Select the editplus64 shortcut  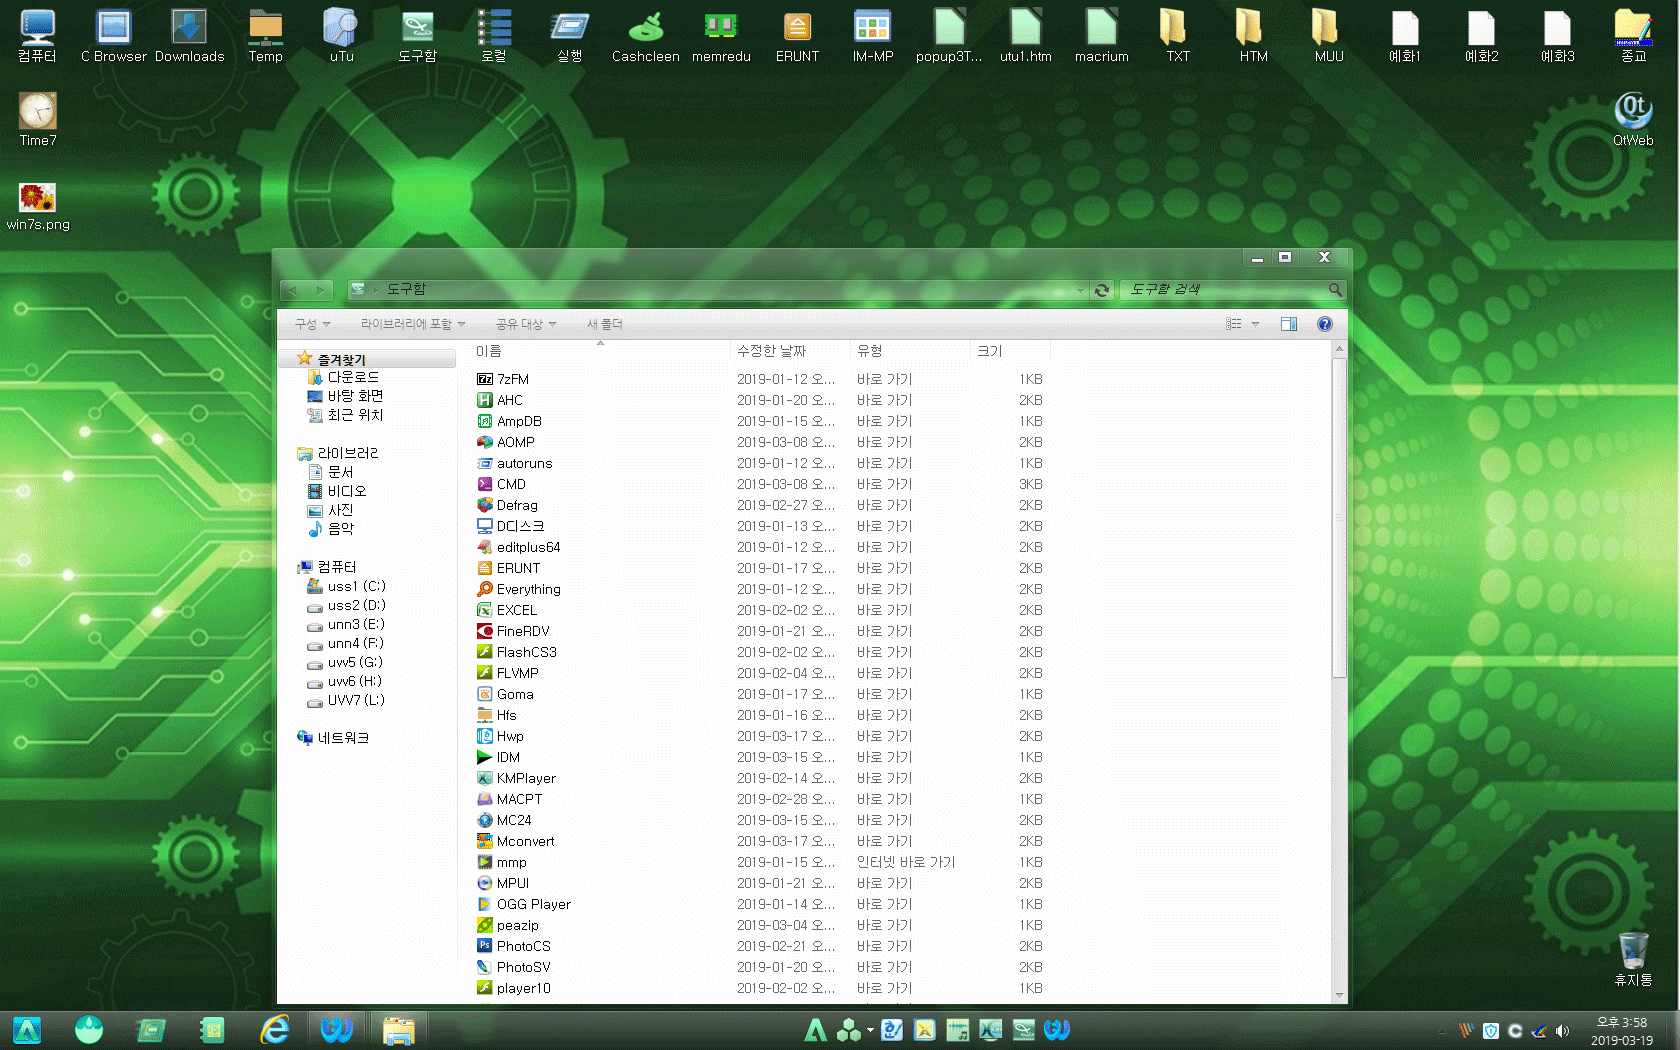click(x=518, y=547)
